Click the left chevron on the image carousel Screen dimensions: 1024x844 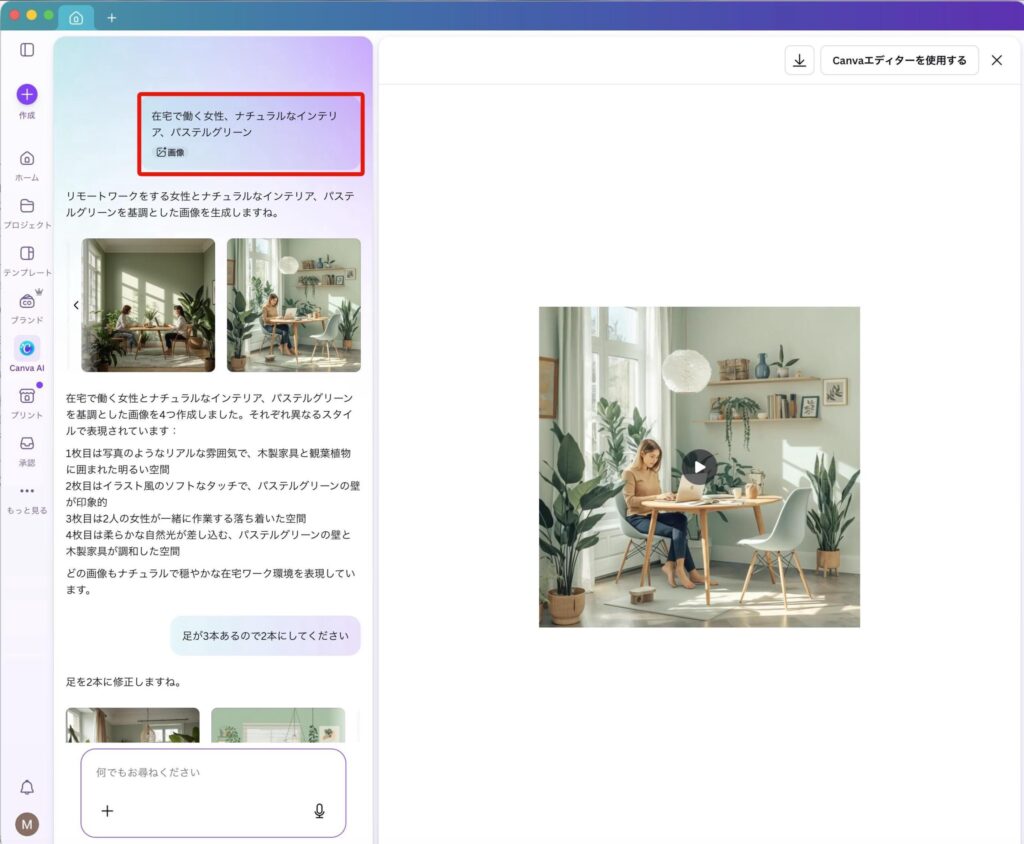pos(76,305)
